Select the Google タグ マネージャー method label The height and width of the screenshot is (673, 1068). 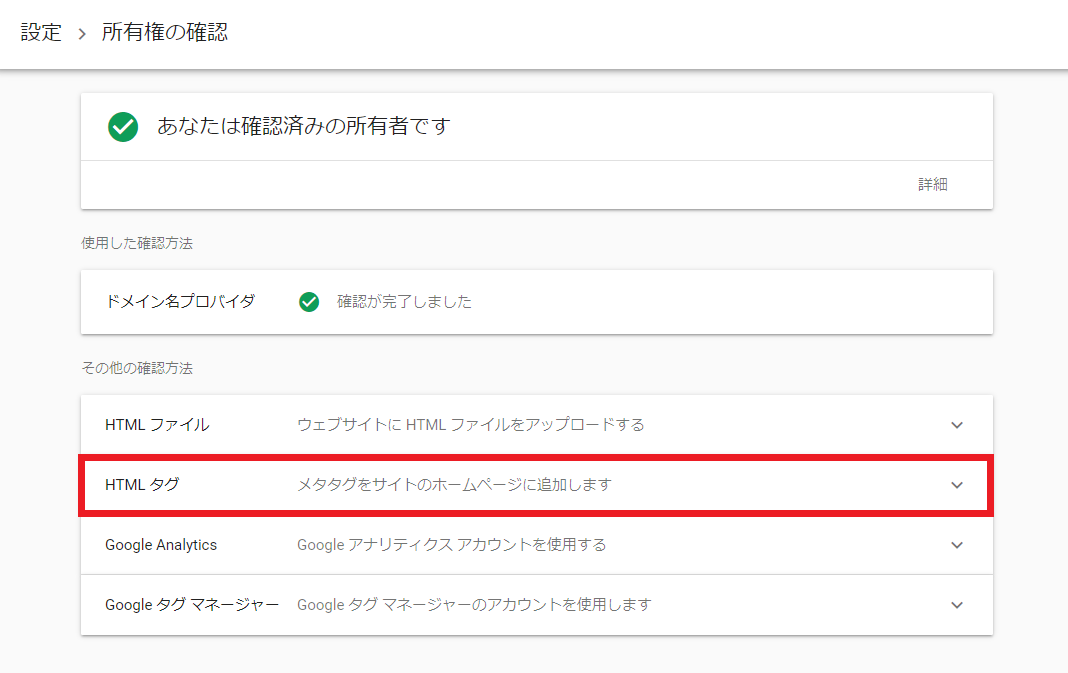pyautogui.click(x=191, y=605)
